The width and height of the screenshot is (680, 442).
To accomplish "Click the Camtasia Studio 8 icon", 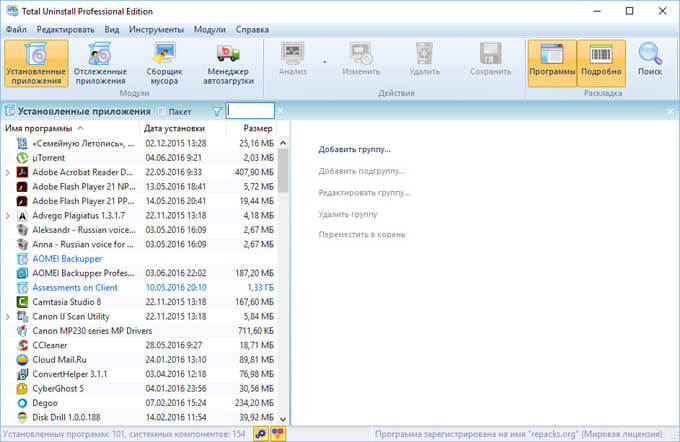I will [x=22, y=302].
